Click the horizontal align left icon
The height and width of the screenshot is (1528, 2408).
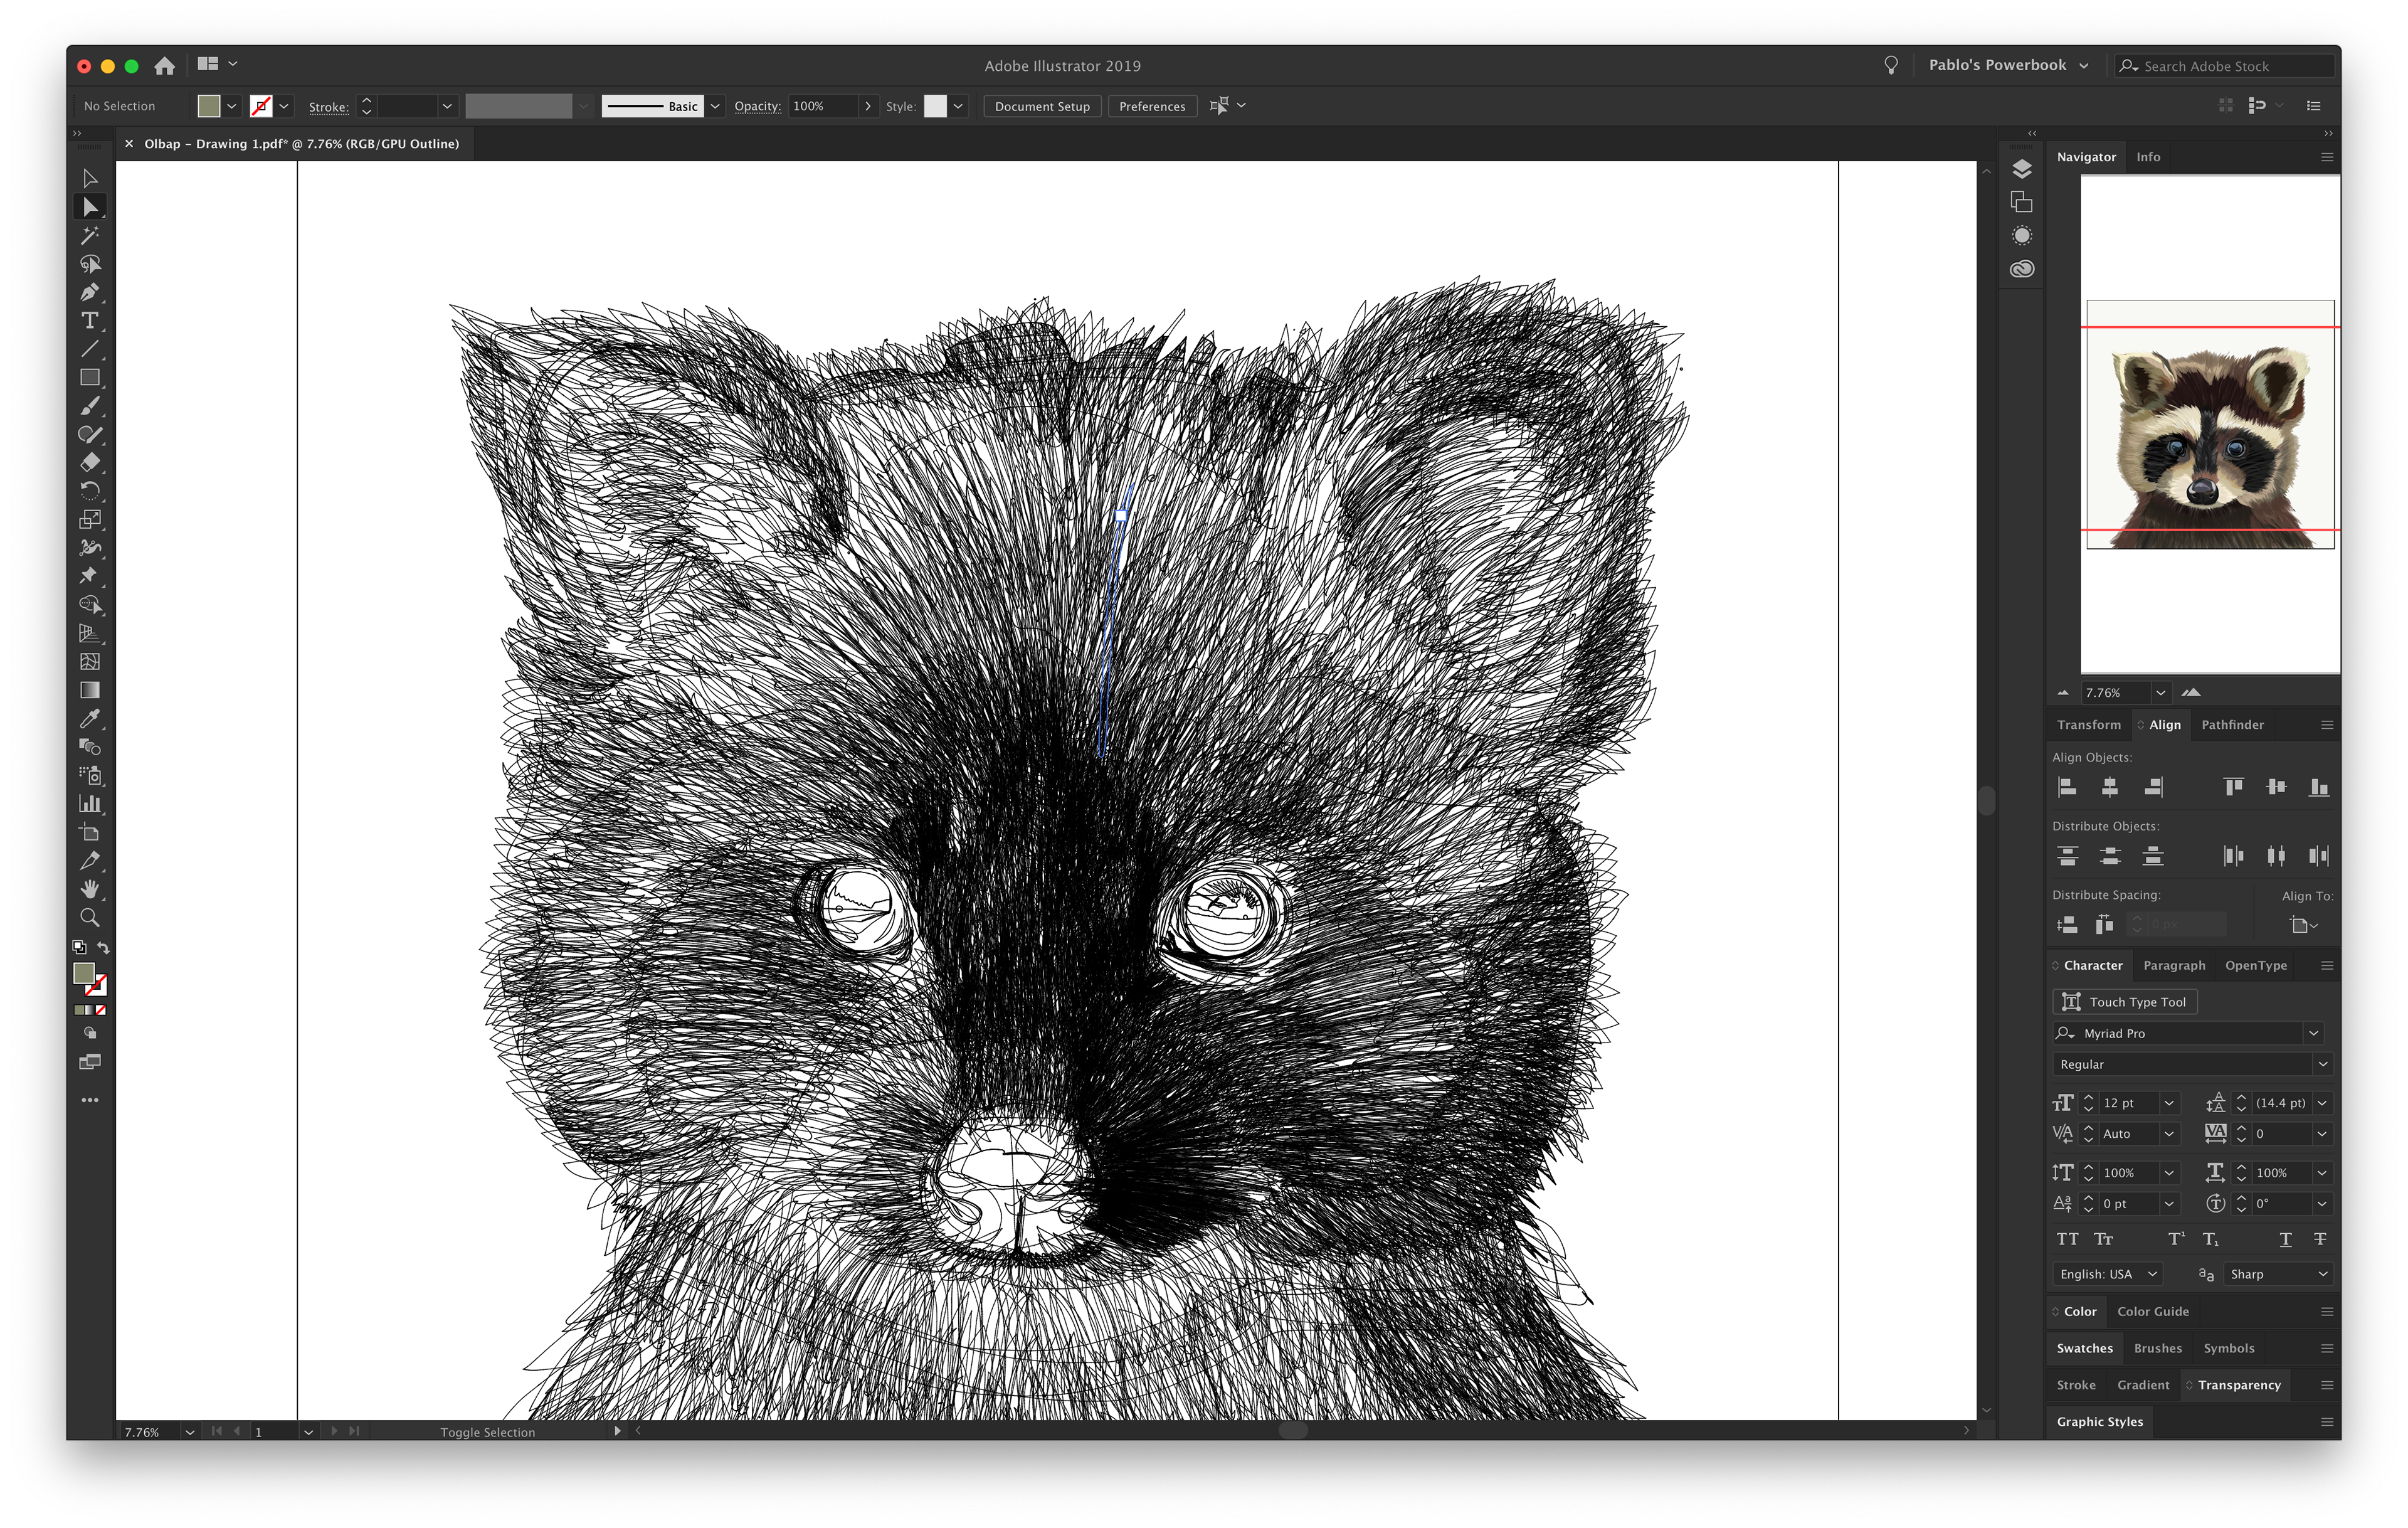pyautogui.click(x=2067, y=787)
